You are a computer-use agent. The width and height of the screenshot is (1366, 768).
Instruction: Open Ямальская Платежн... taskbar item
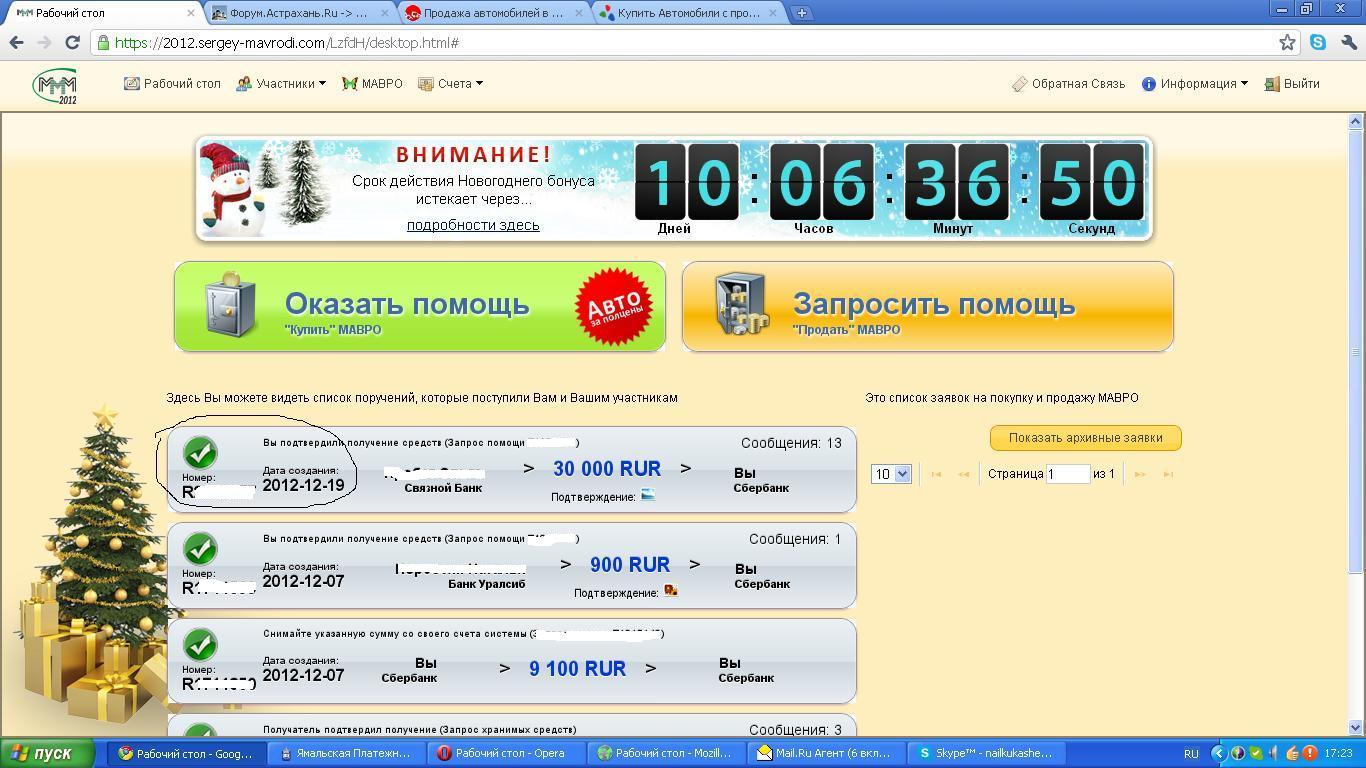[346, 754]
